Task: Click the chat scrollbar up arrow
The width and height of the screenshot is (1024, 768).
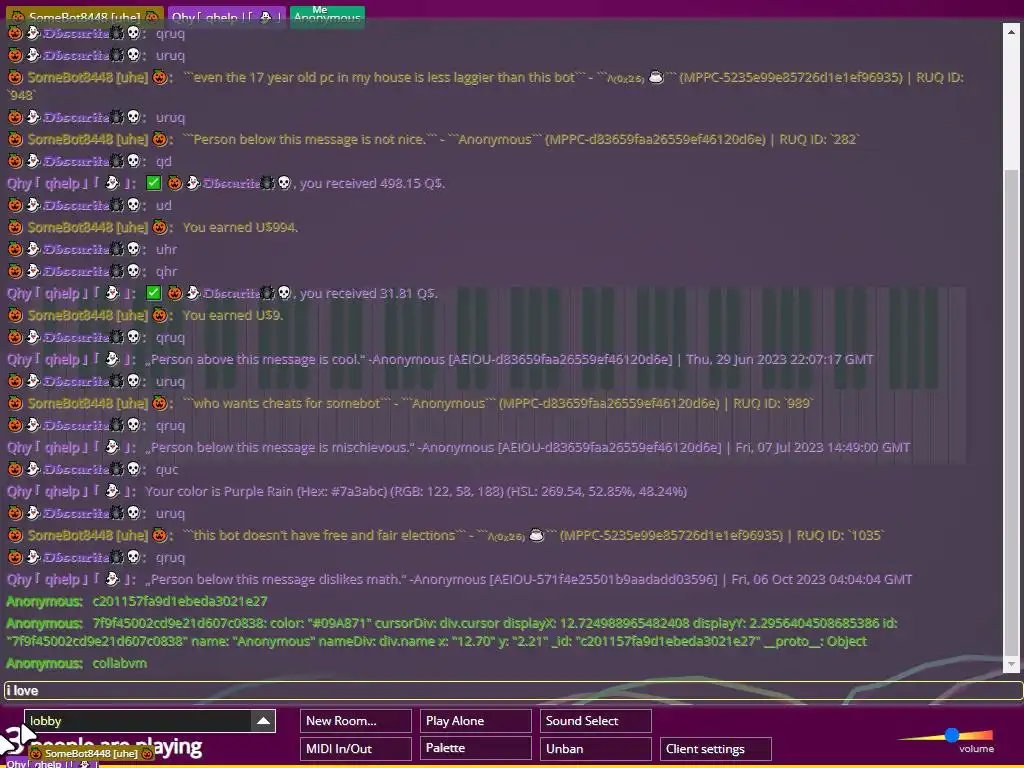Action: [x=1011, y=31]
